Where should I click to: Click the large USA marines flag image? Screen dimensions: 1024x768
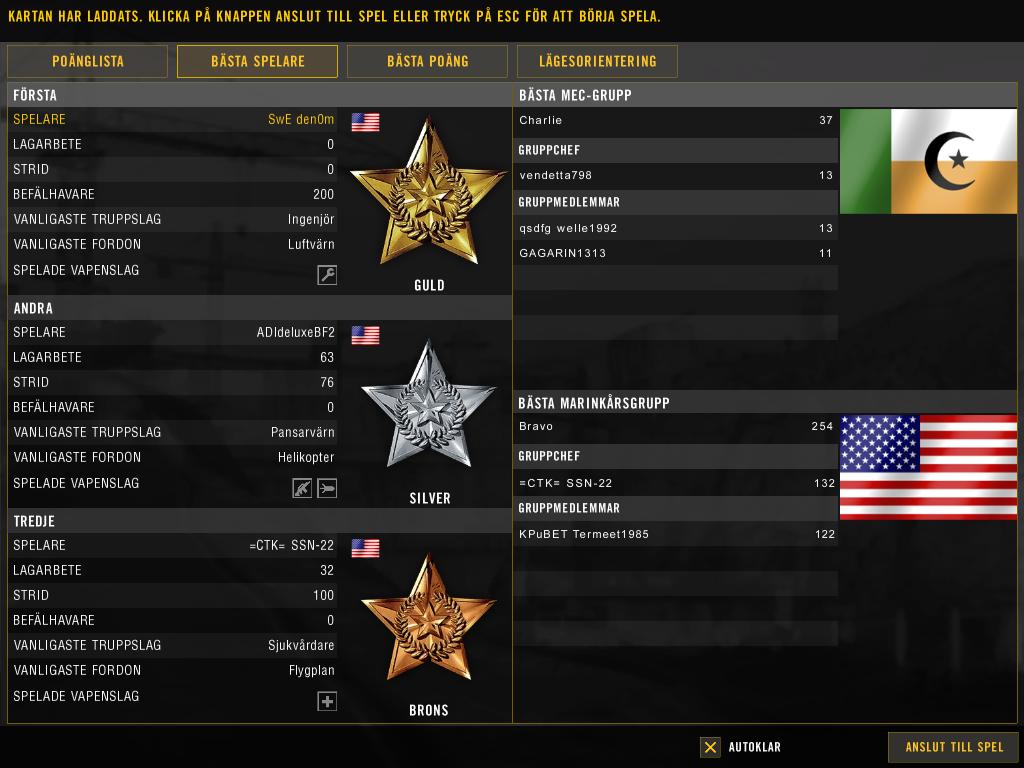click(928, 467)
